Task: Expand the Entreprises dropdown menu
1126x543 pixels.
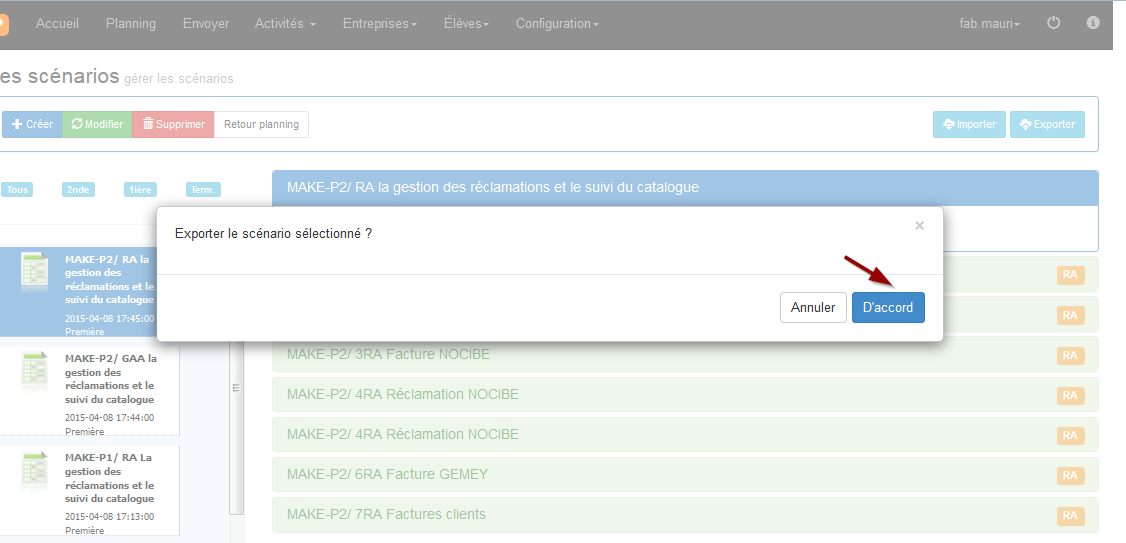Action: point(380,24)
